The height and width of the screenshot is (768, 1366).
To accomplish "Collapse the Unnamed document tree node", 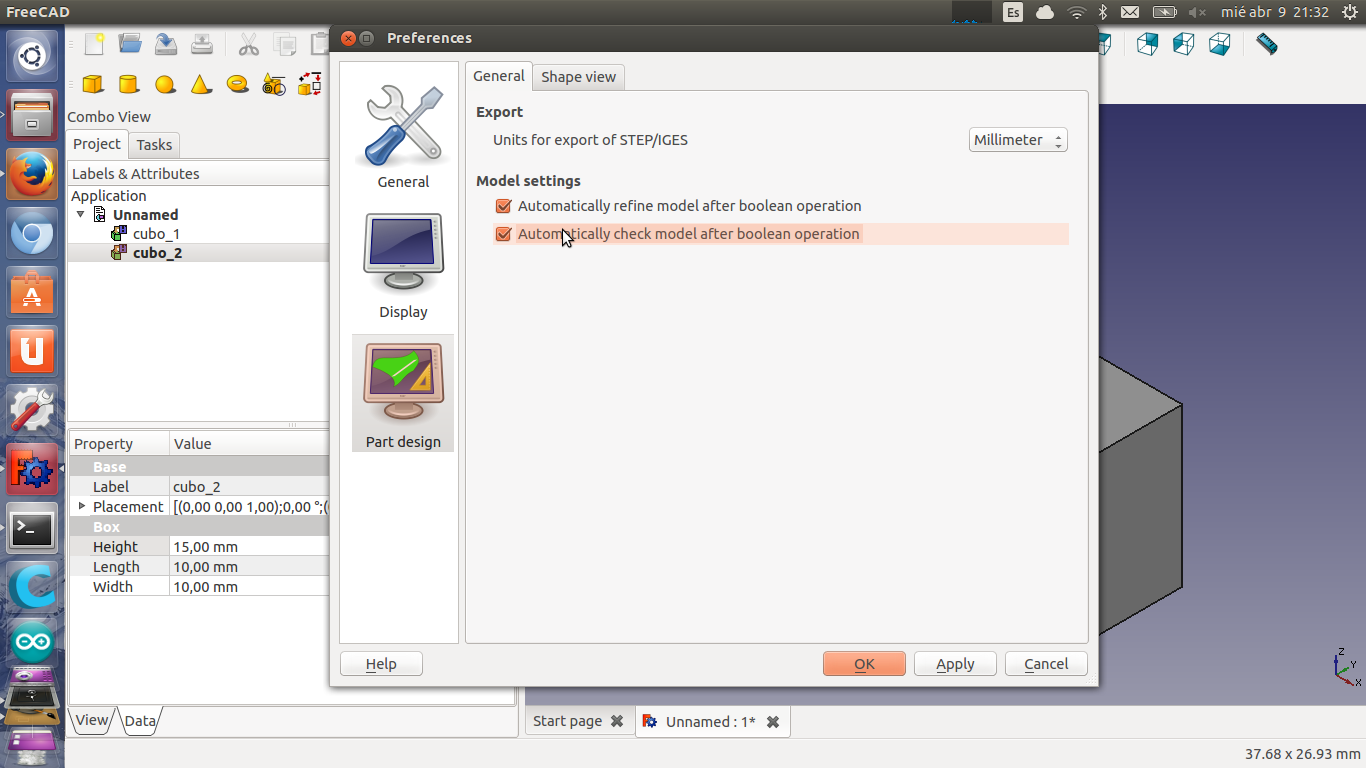I will point(81,215).
